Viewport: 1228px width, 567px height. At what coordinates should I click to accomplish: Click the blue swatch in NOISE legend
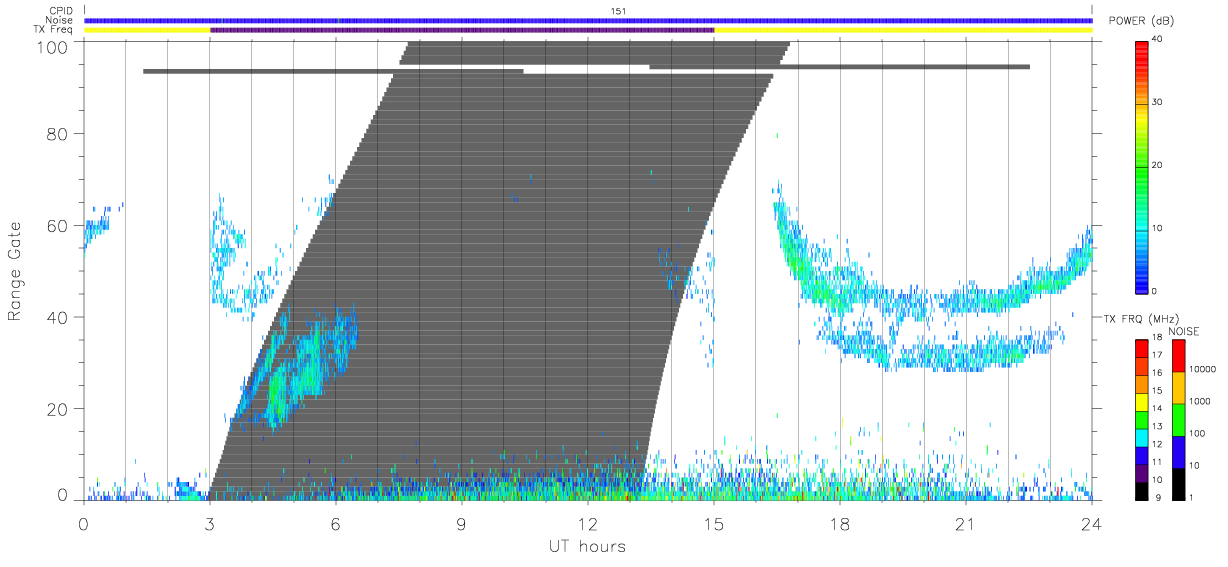tap(1177, 452)
